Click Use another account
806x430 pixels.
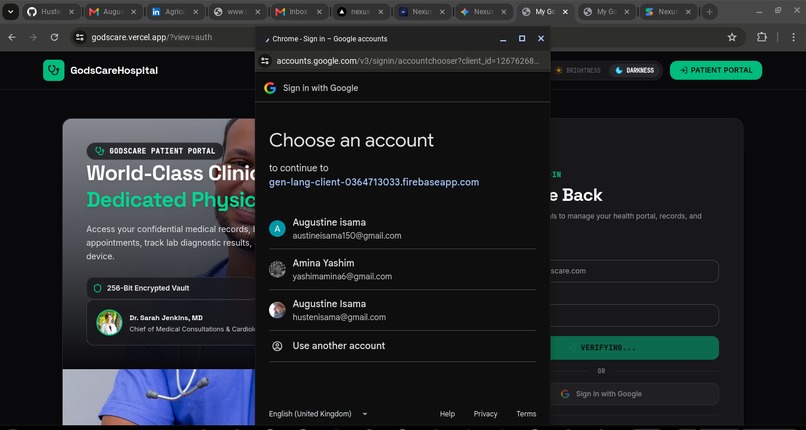402,346
